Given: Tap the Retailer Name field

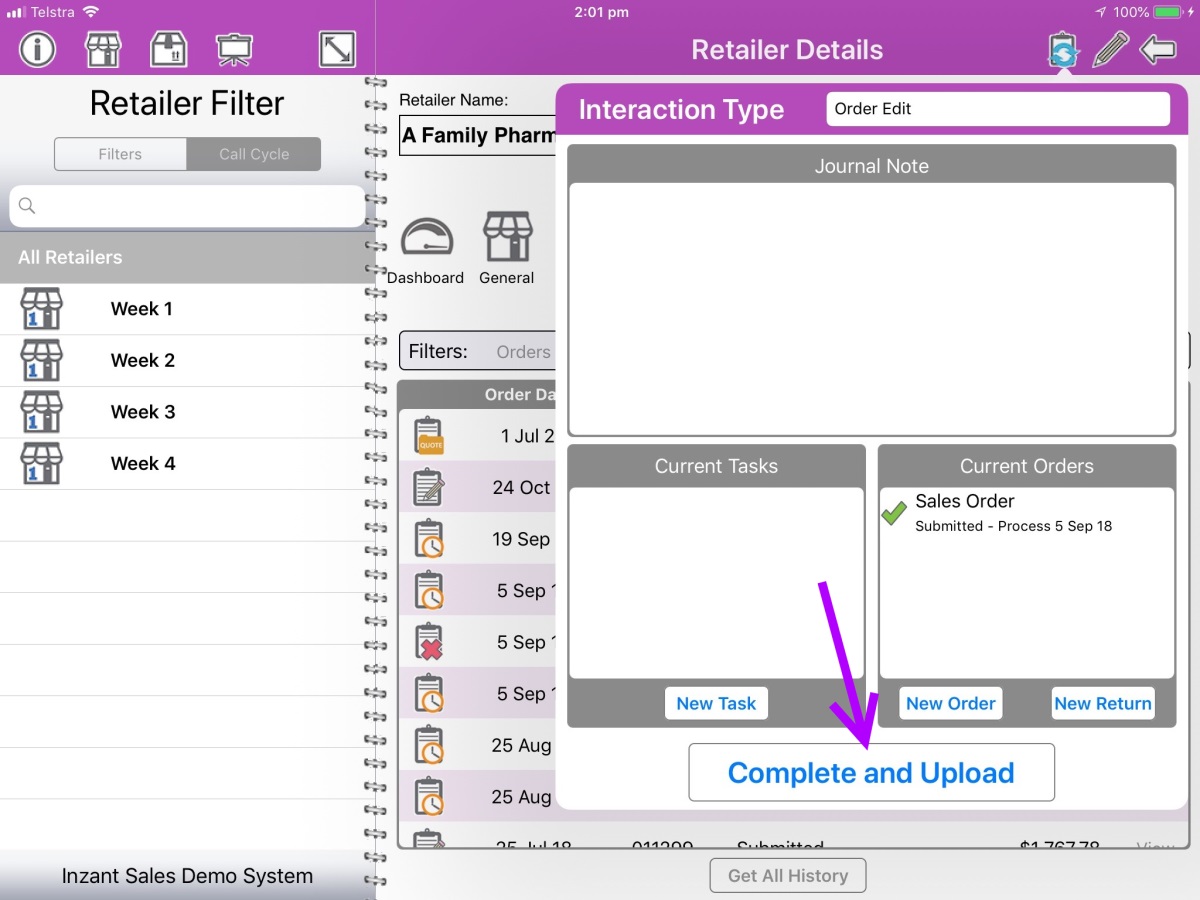Looking at the screenshot, I should (478, 135).
